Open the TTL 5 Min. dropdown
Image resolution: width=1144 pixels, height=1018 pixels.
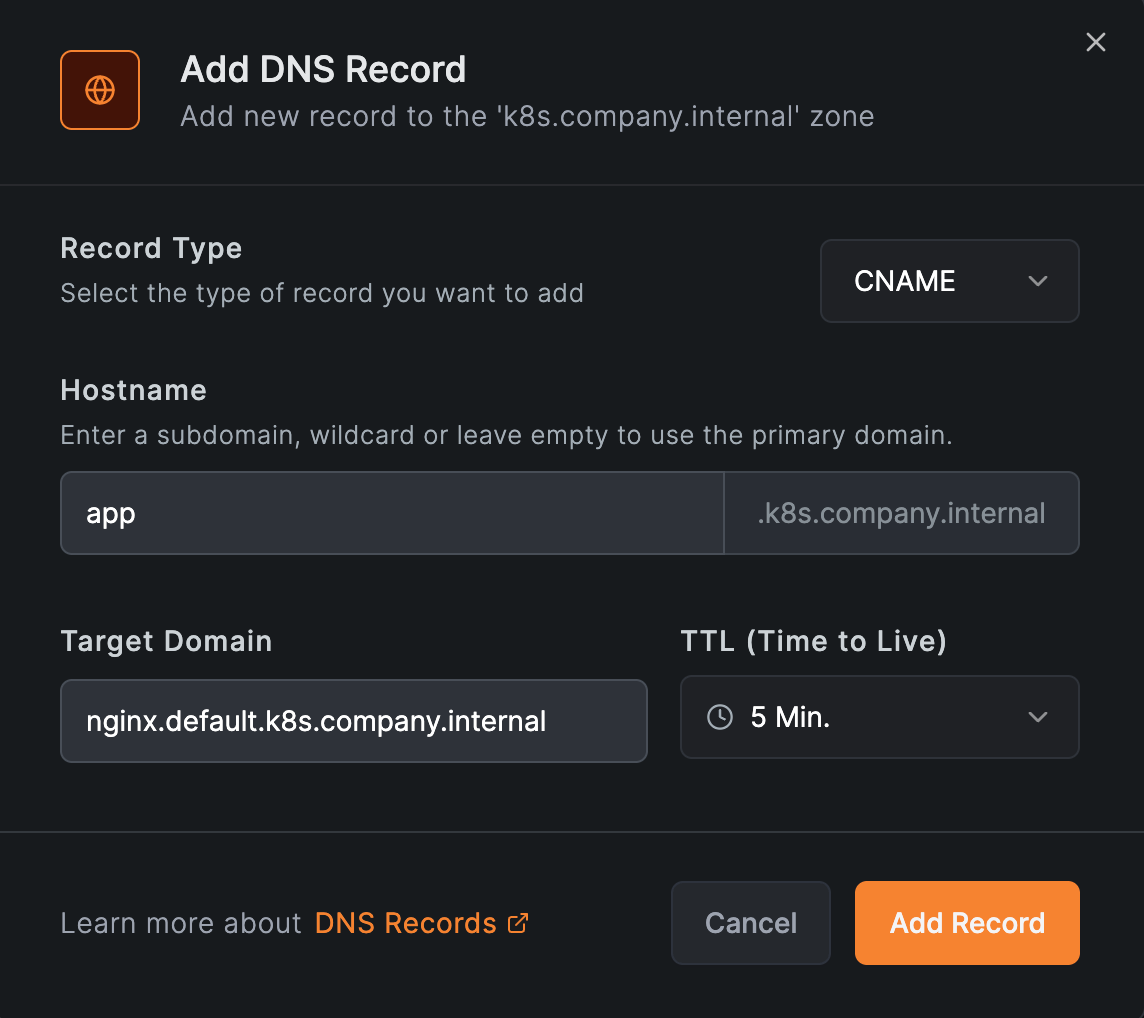[x=879, y=717]
